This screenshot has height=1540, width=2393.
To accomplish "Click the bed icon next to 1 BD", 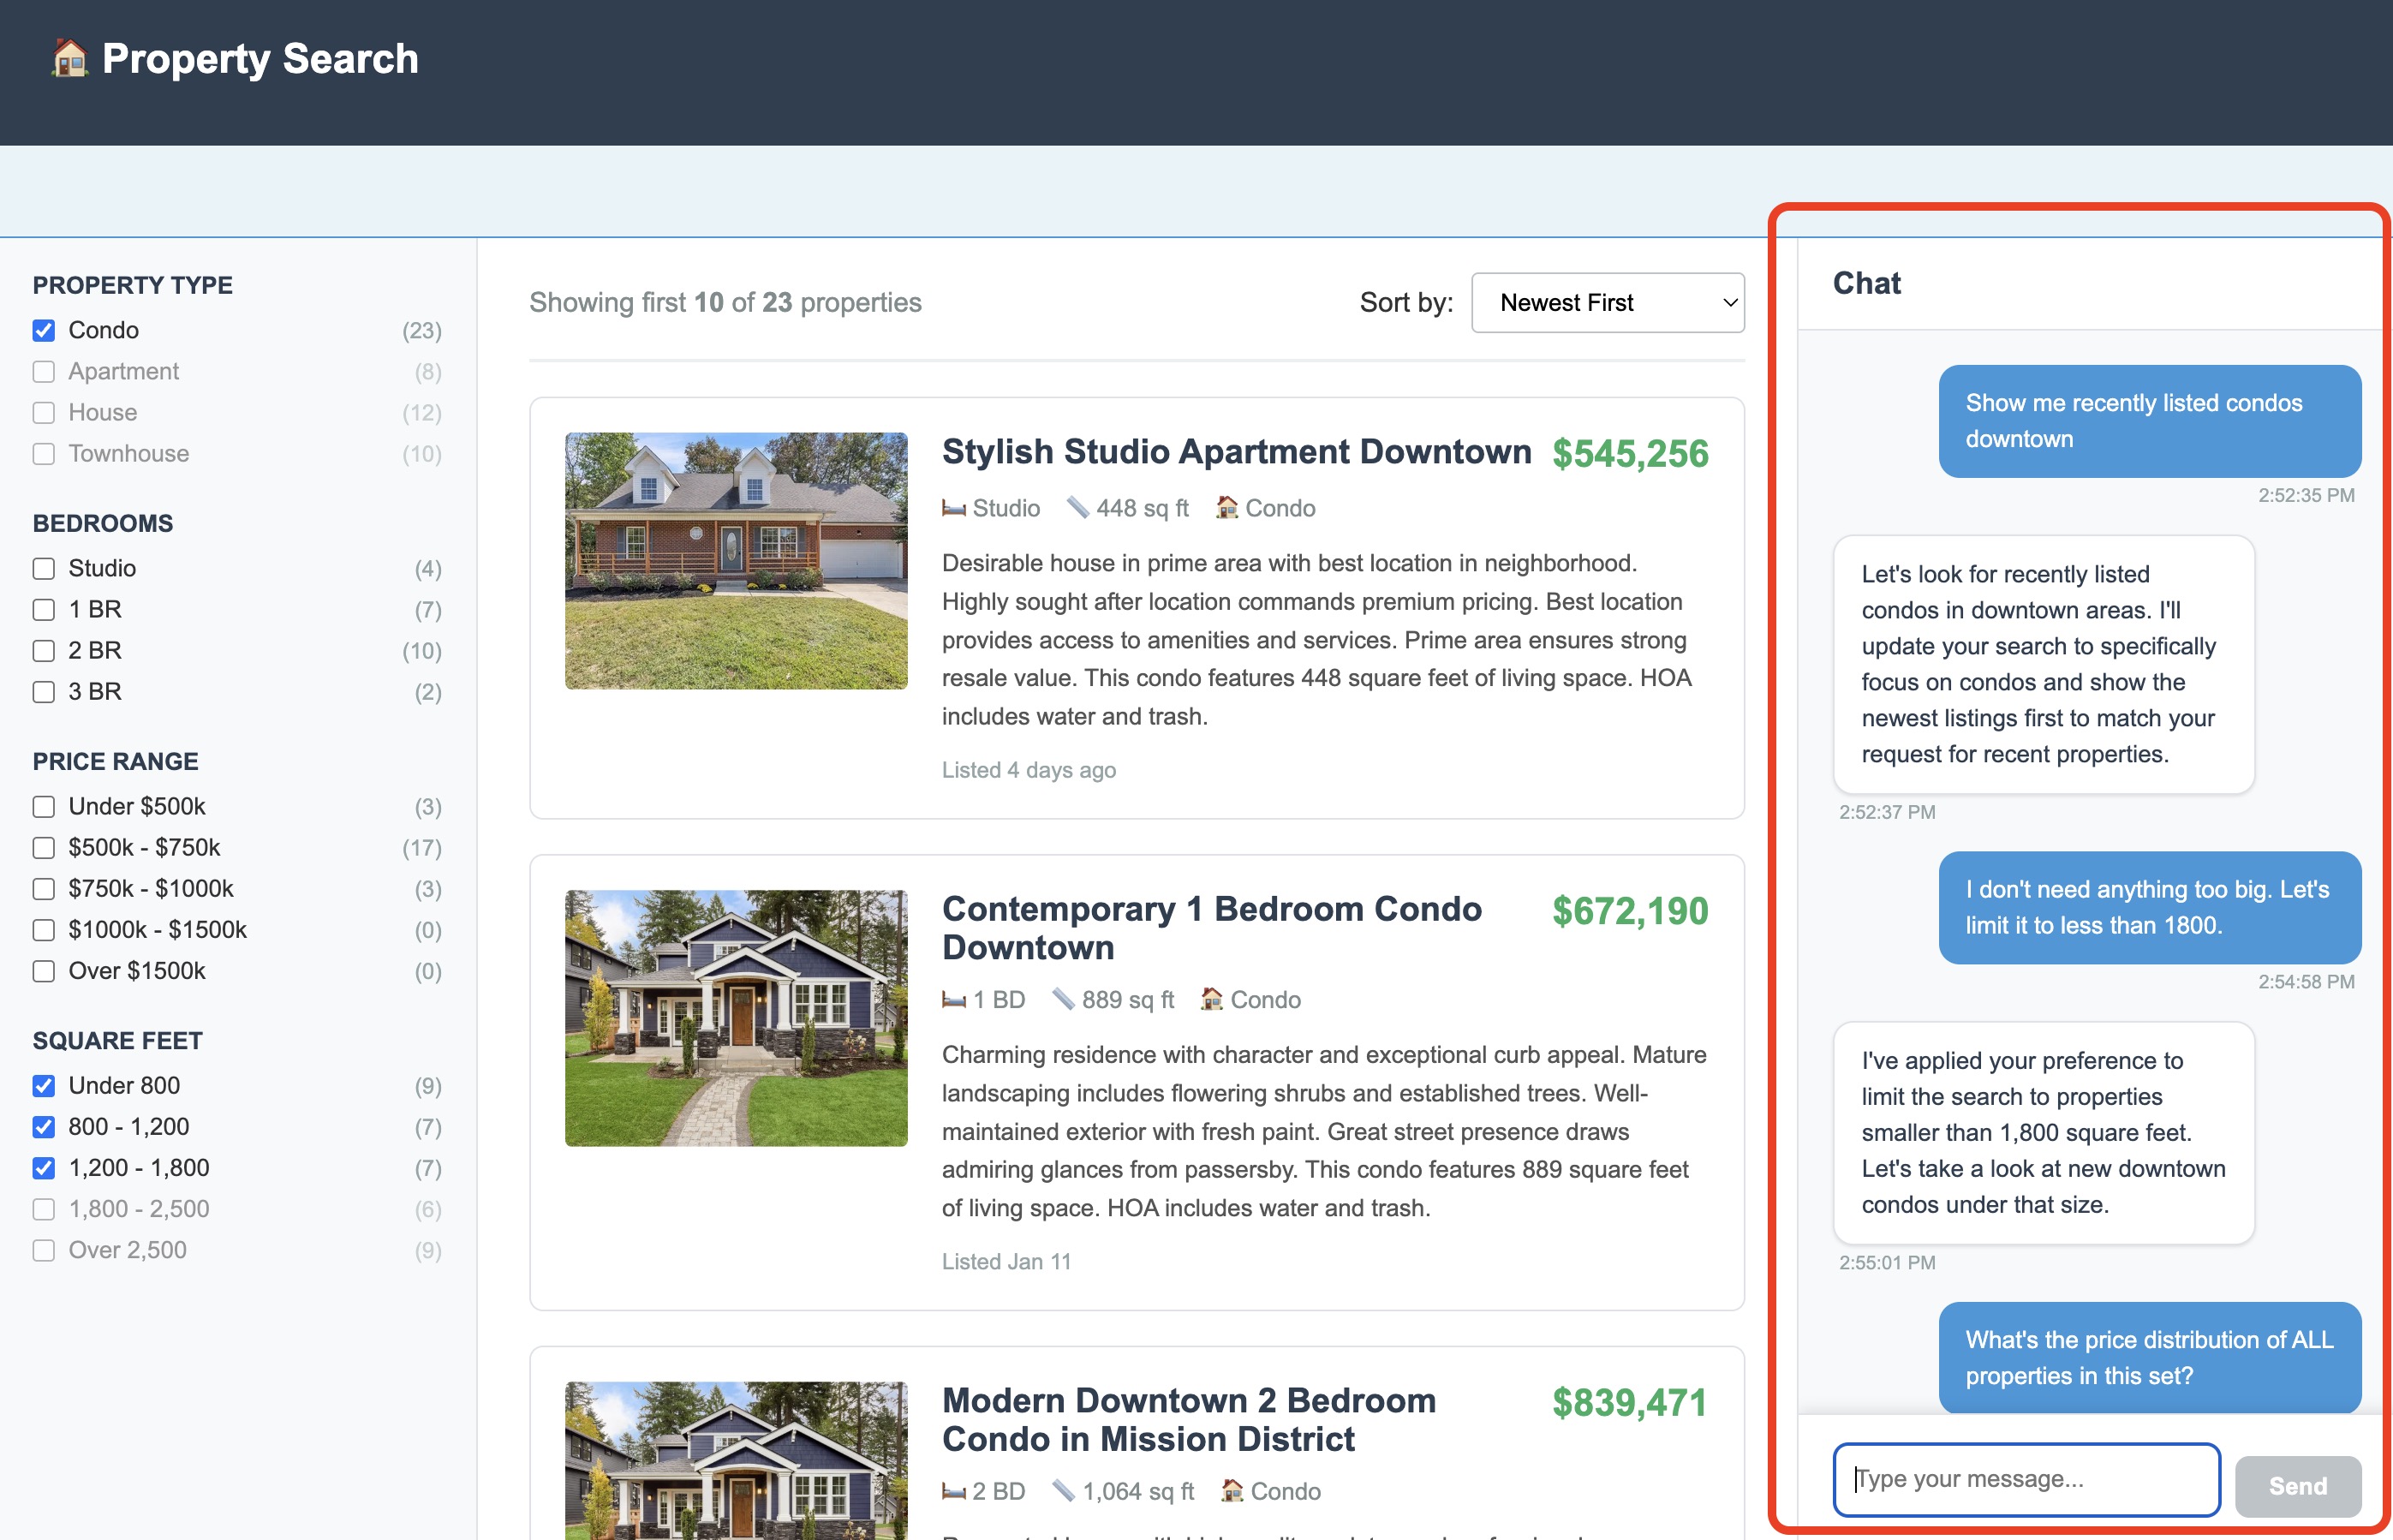I will (953, 1000).
